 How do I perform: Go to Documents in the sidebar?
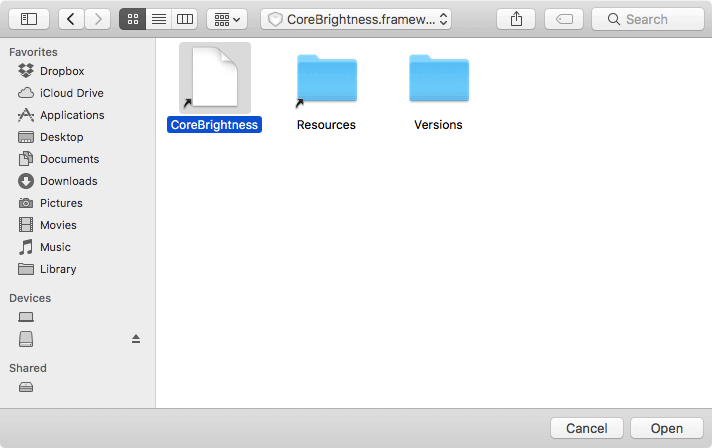(x=58, y=159)
